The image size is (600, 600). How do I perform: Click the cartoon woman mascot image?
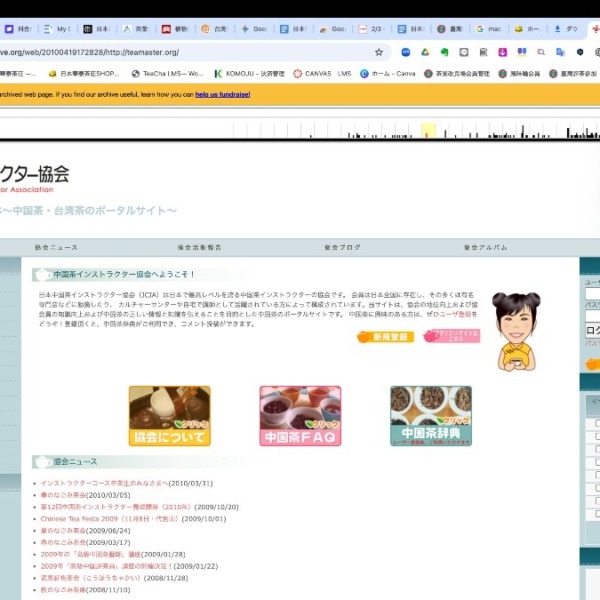click(516, 330)
